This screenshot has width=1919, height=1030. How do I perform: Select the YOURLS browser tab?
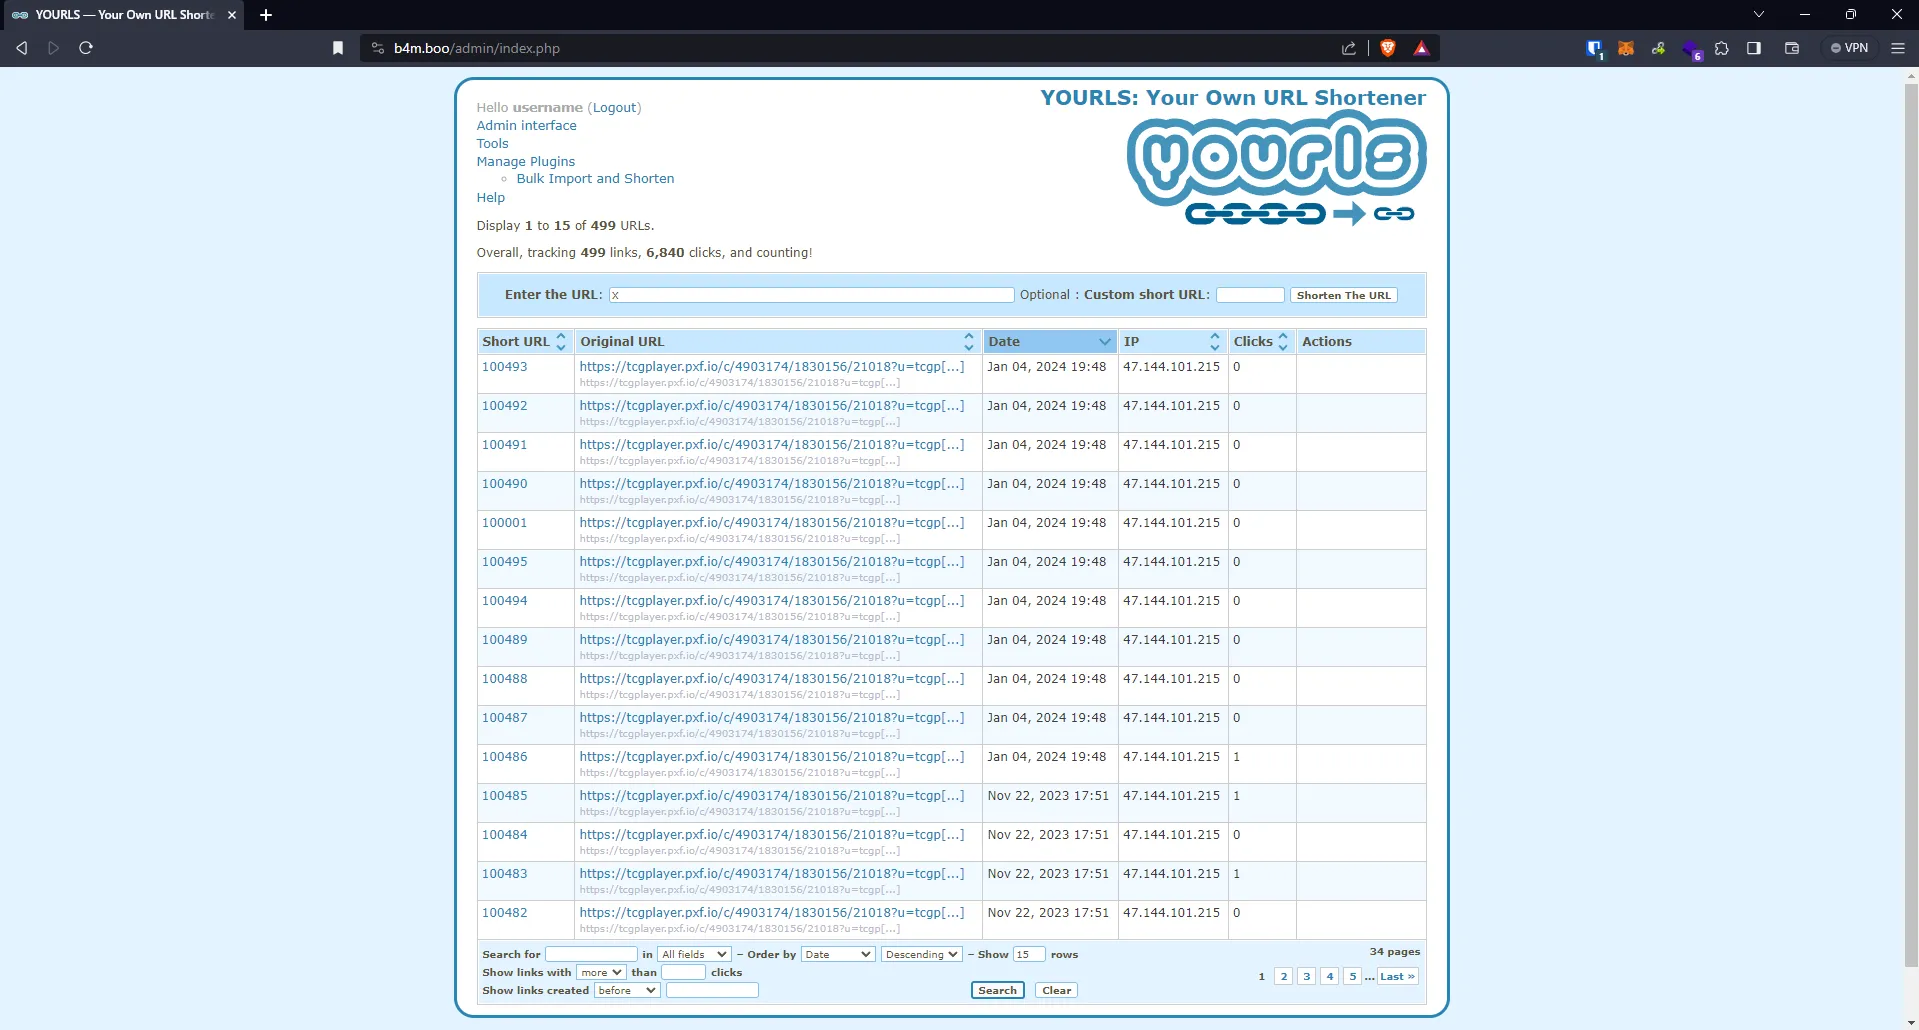pos(122,15)
